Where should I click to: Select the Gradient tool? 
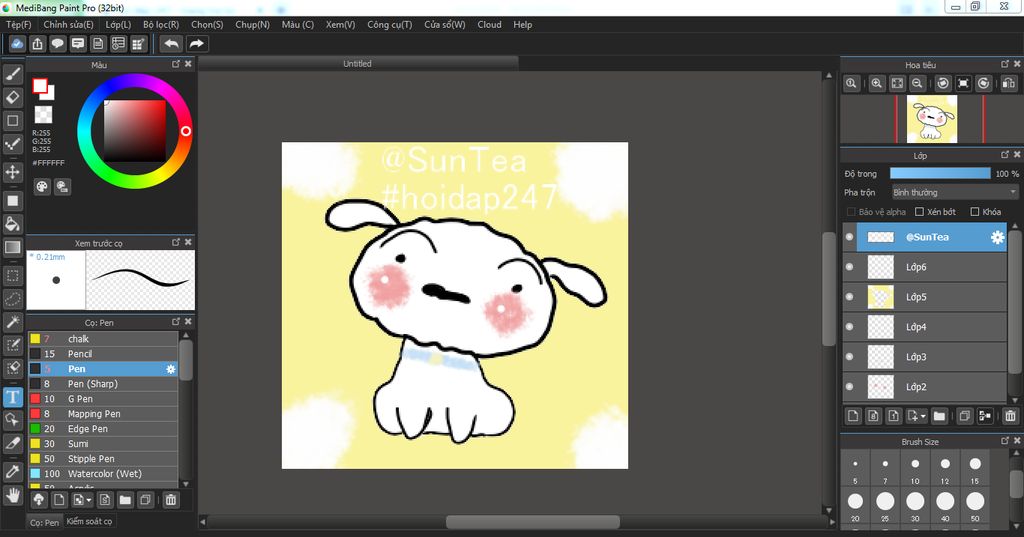tap(12, 248)
